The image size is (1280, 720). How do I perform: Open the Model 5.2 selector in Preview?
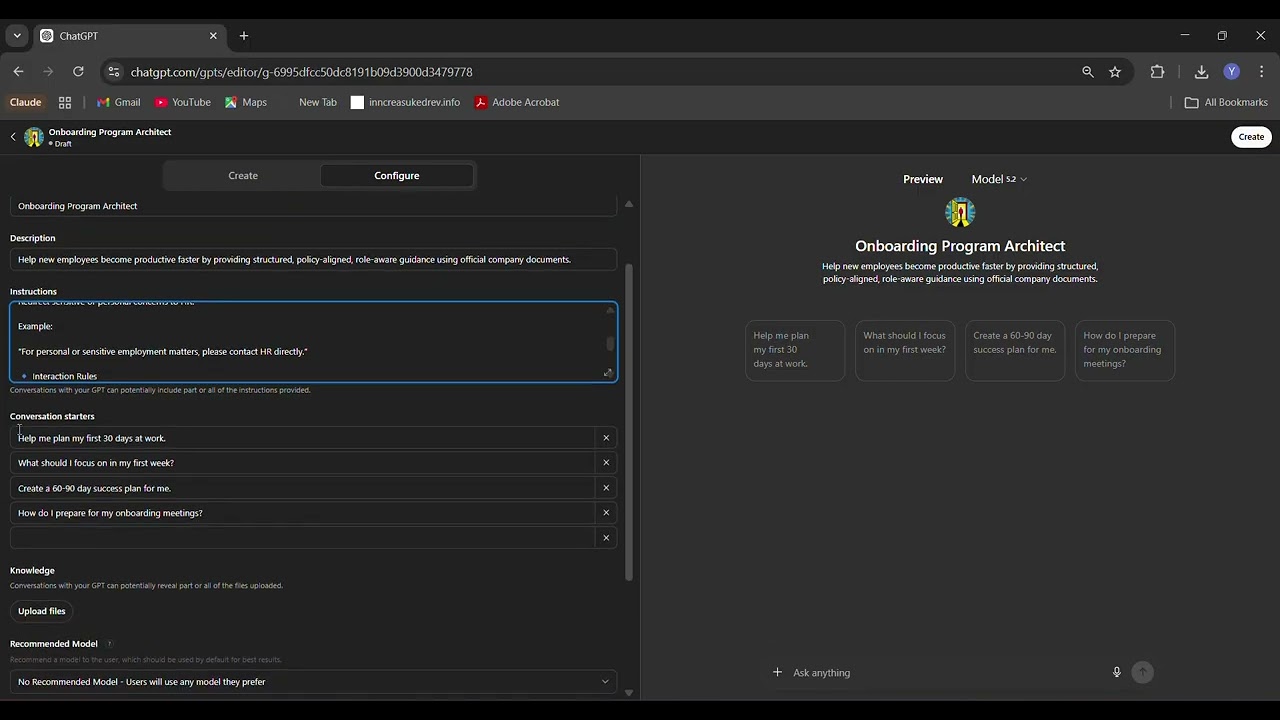[999, 179]
